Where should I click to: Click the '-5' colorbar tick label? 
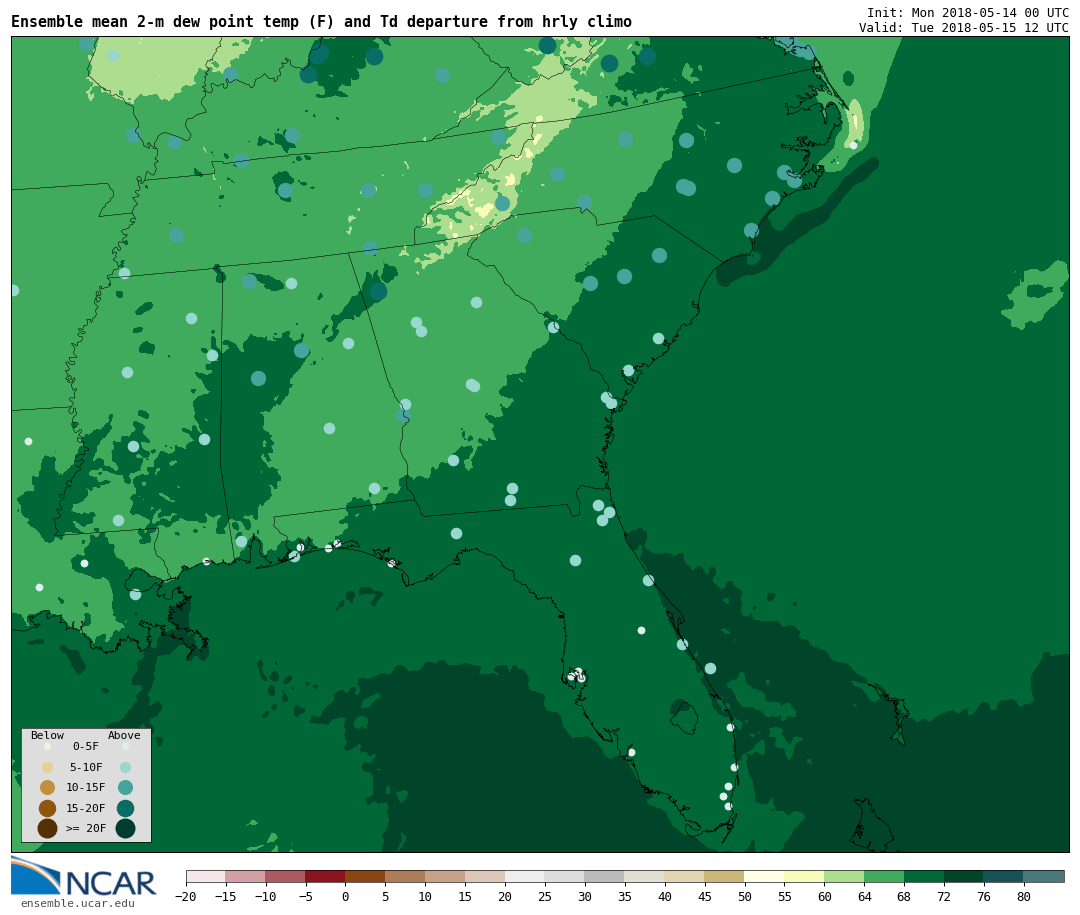coord(305,897)
